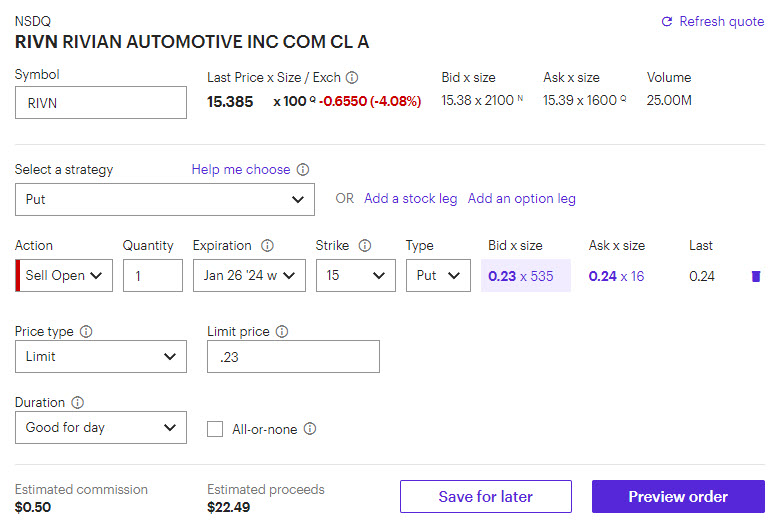
Task: Enable the All-or-none checkbox
Action: click(214, 429)
